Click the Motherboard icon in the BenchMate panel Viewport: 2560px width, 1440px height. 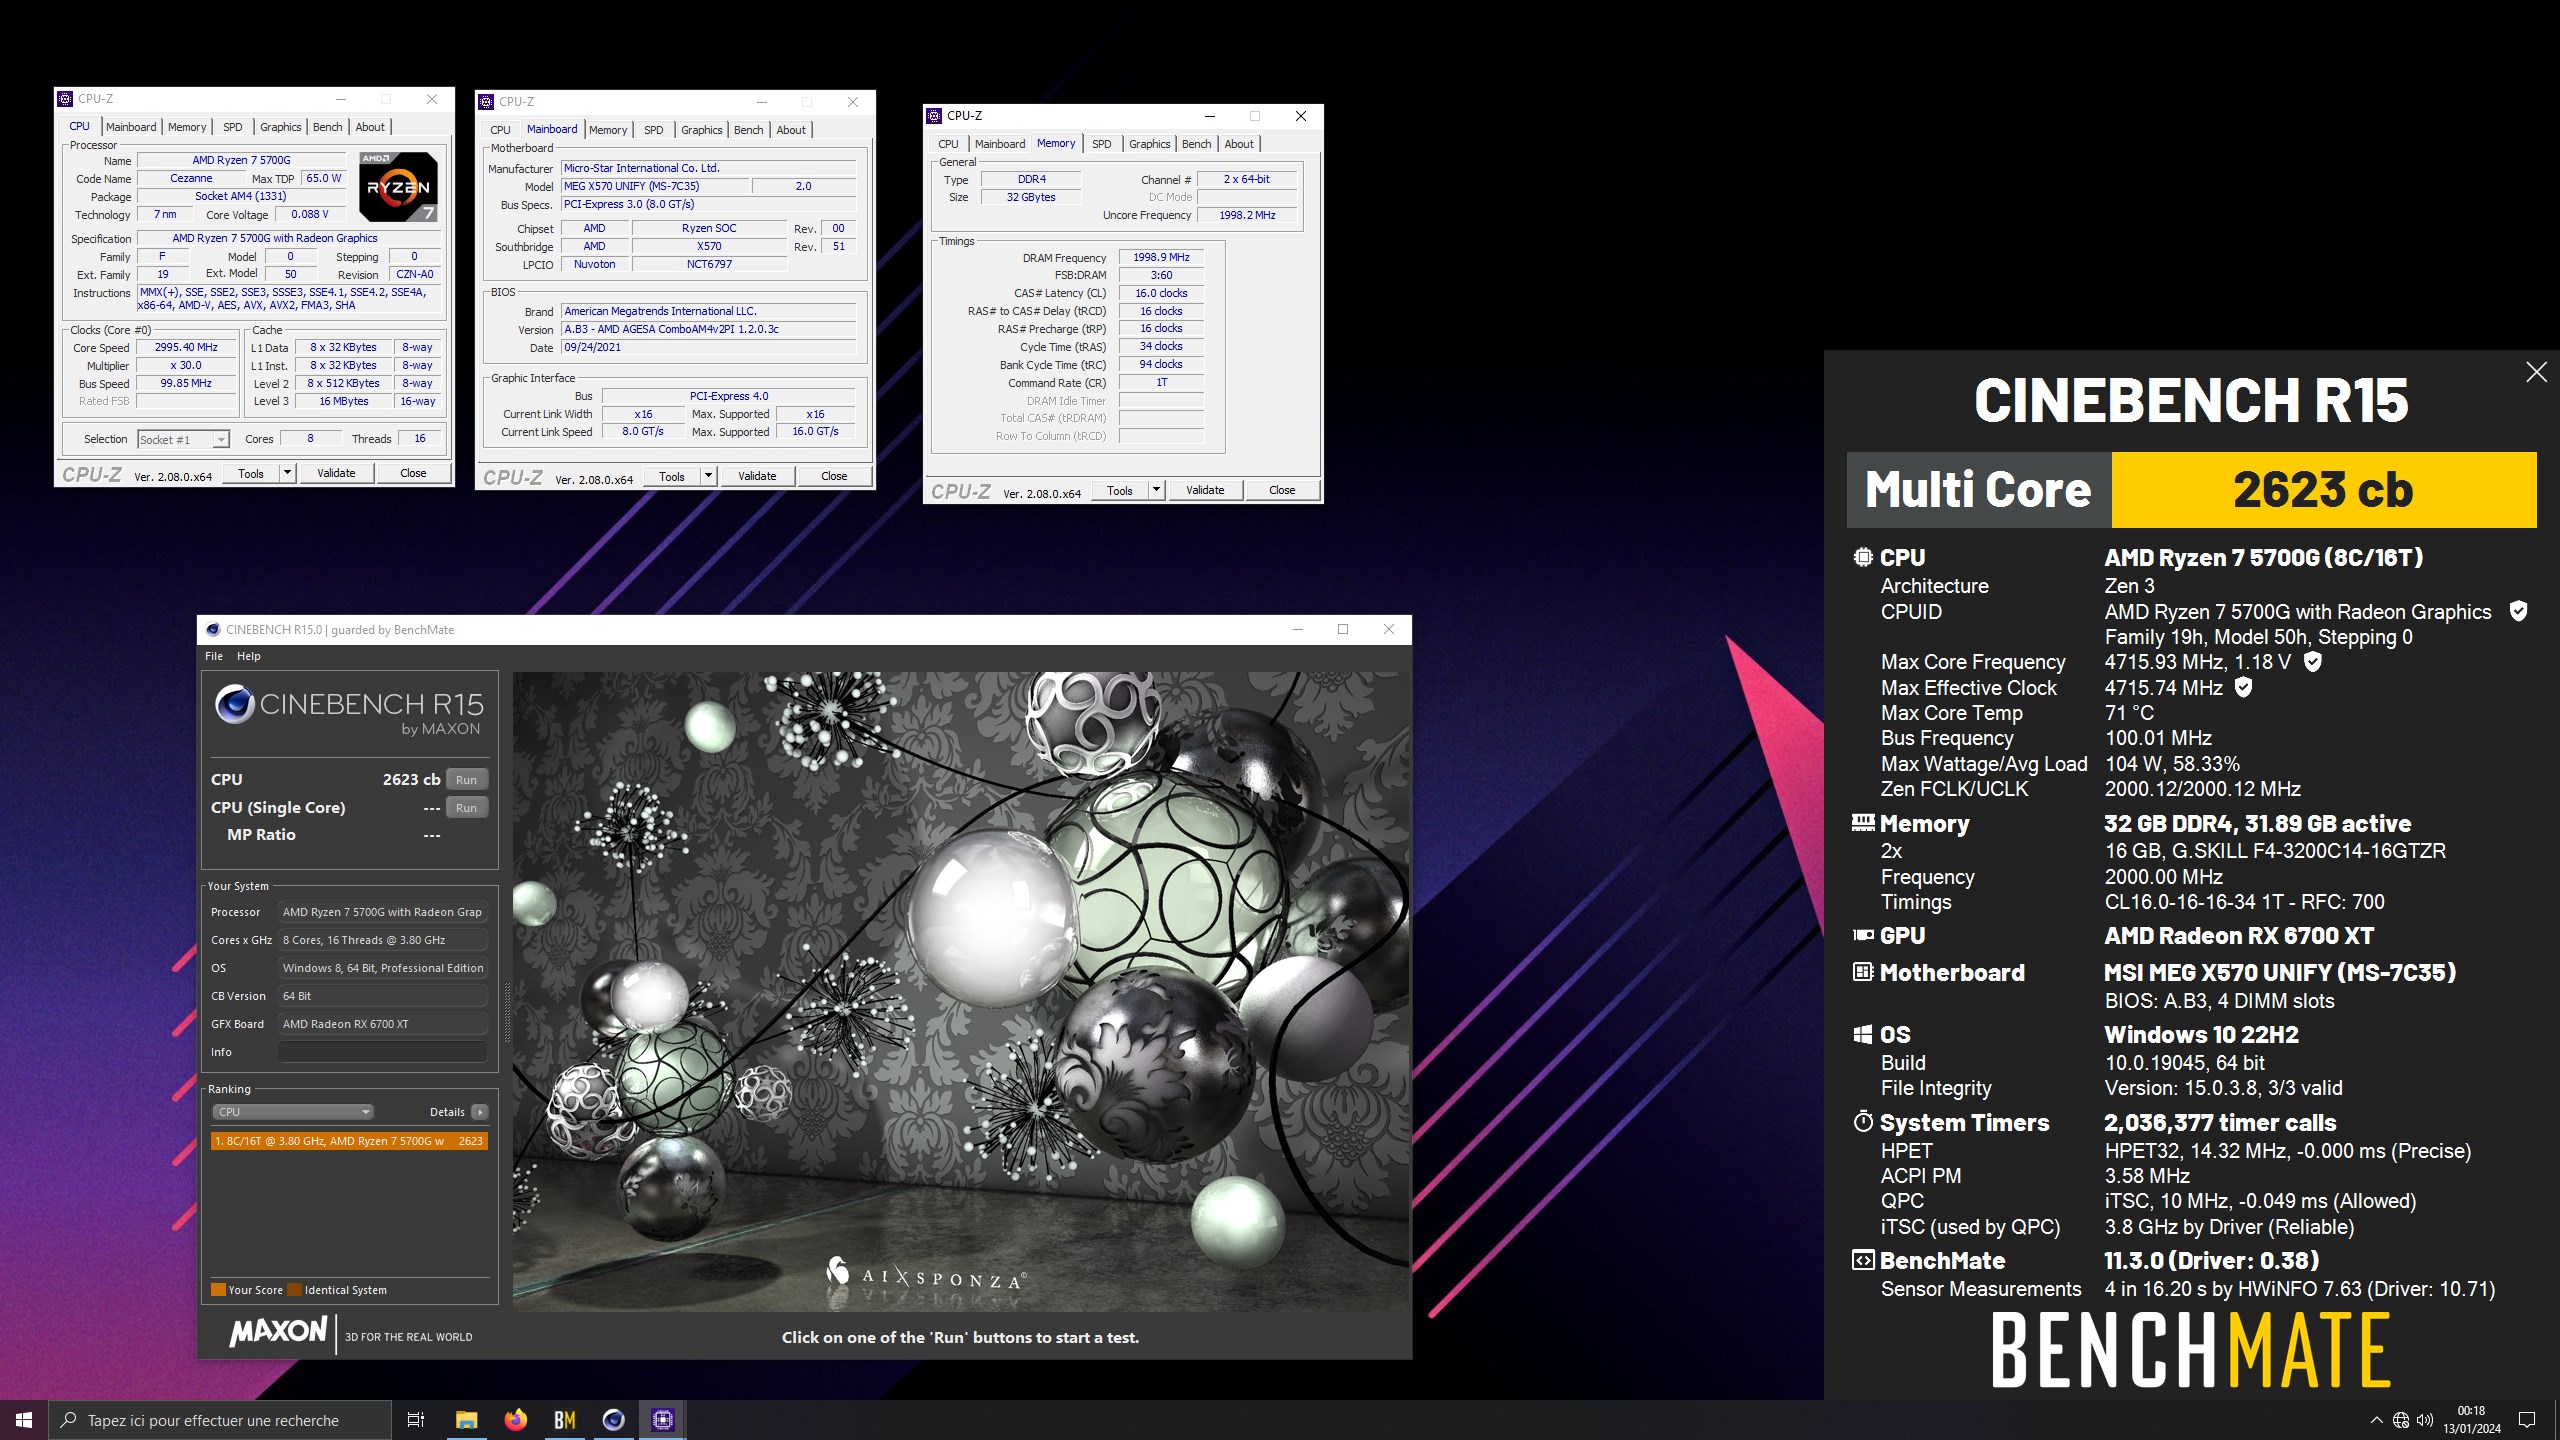click(x=1862, y=972)
